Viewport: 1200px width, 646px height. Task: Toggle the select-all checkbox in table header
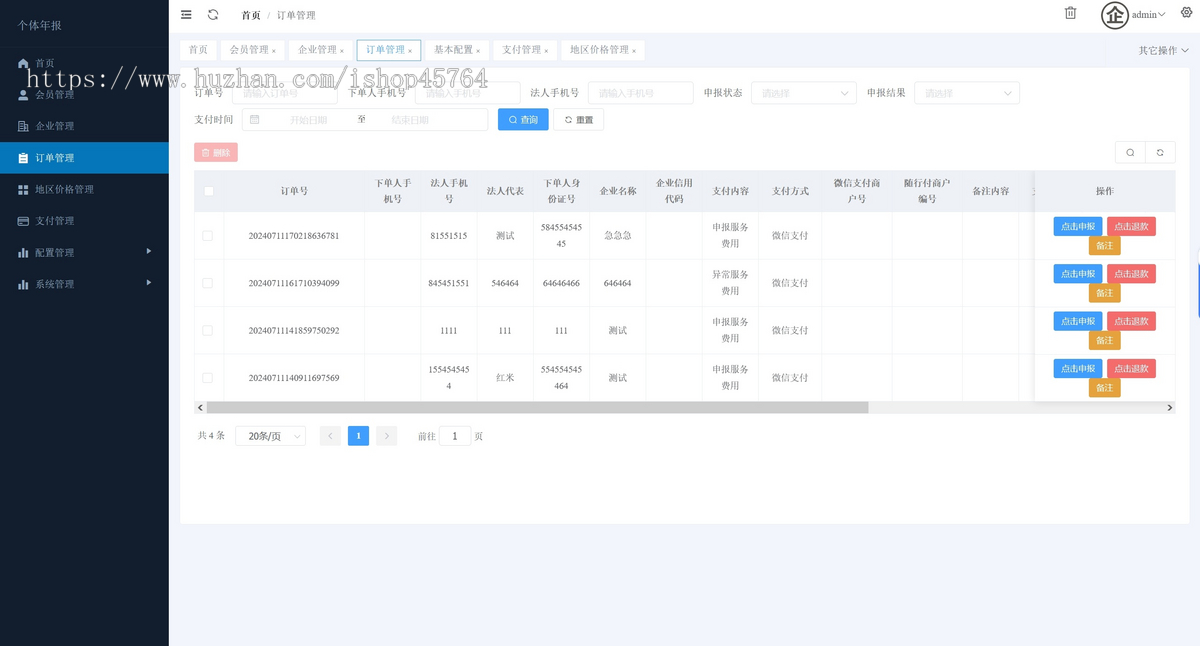click(208, 191)
